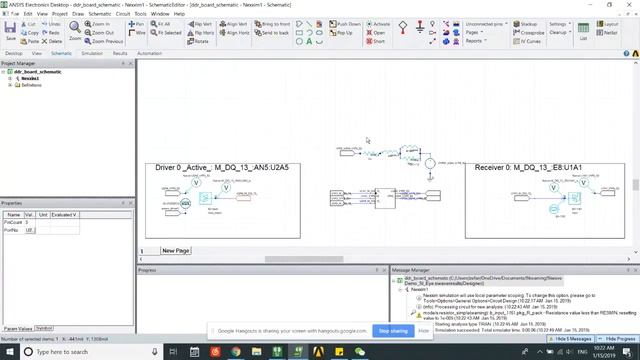640x360 pixels.
Task: Open the Crossprobe tool
Action: point(529,33)
